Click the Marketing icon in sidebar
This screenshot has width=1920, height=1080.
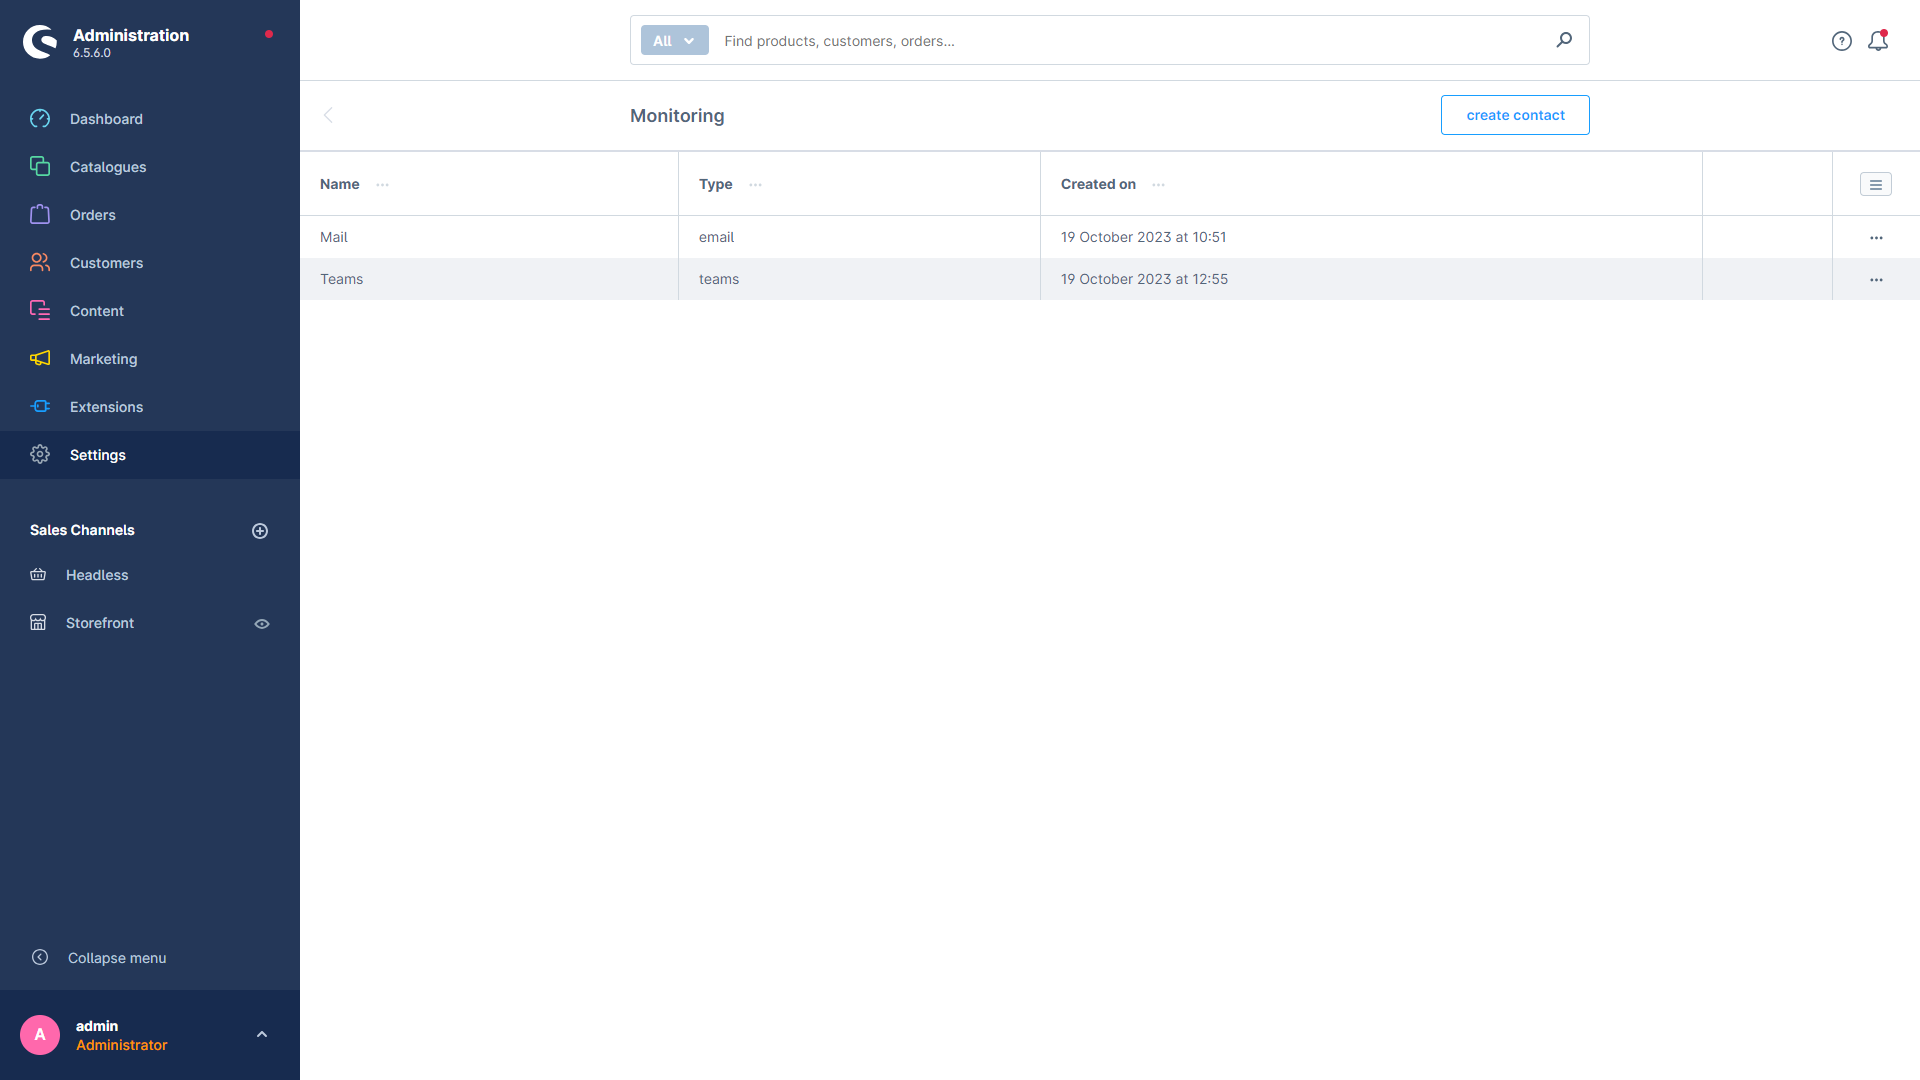(x=41, y=359)
